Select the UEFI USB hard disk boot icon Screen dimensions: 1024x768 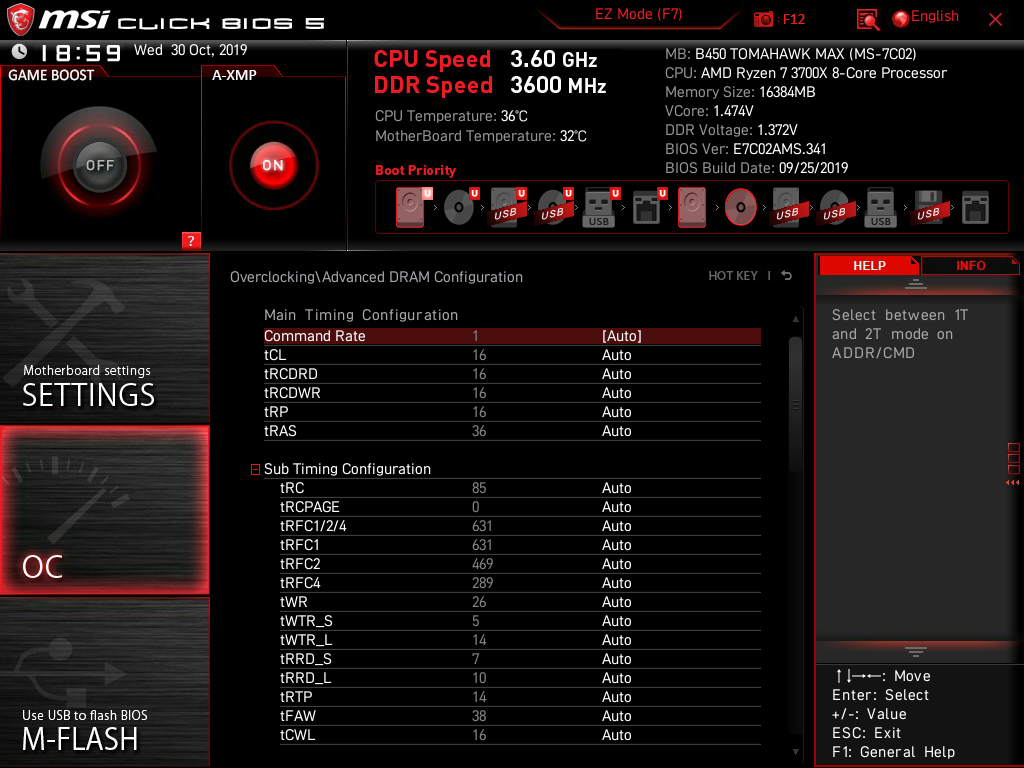pos(505,207)
